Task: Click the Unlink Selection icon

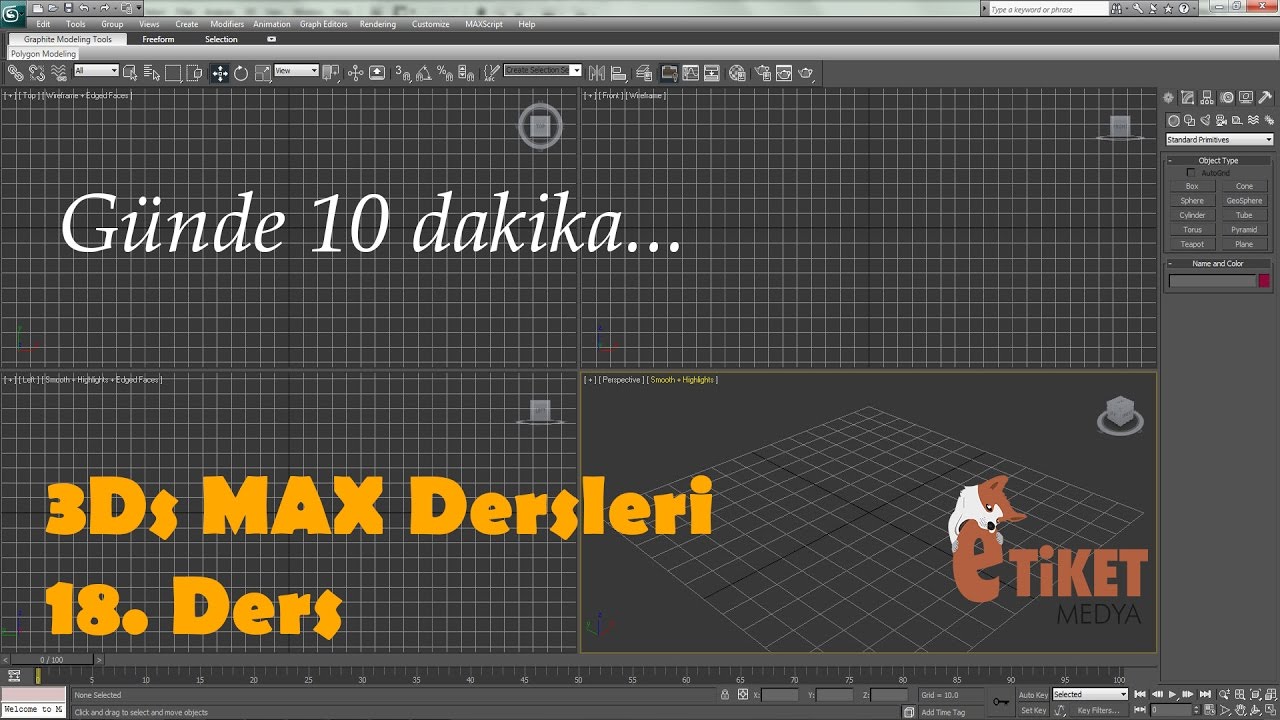Action: point(37,73)
